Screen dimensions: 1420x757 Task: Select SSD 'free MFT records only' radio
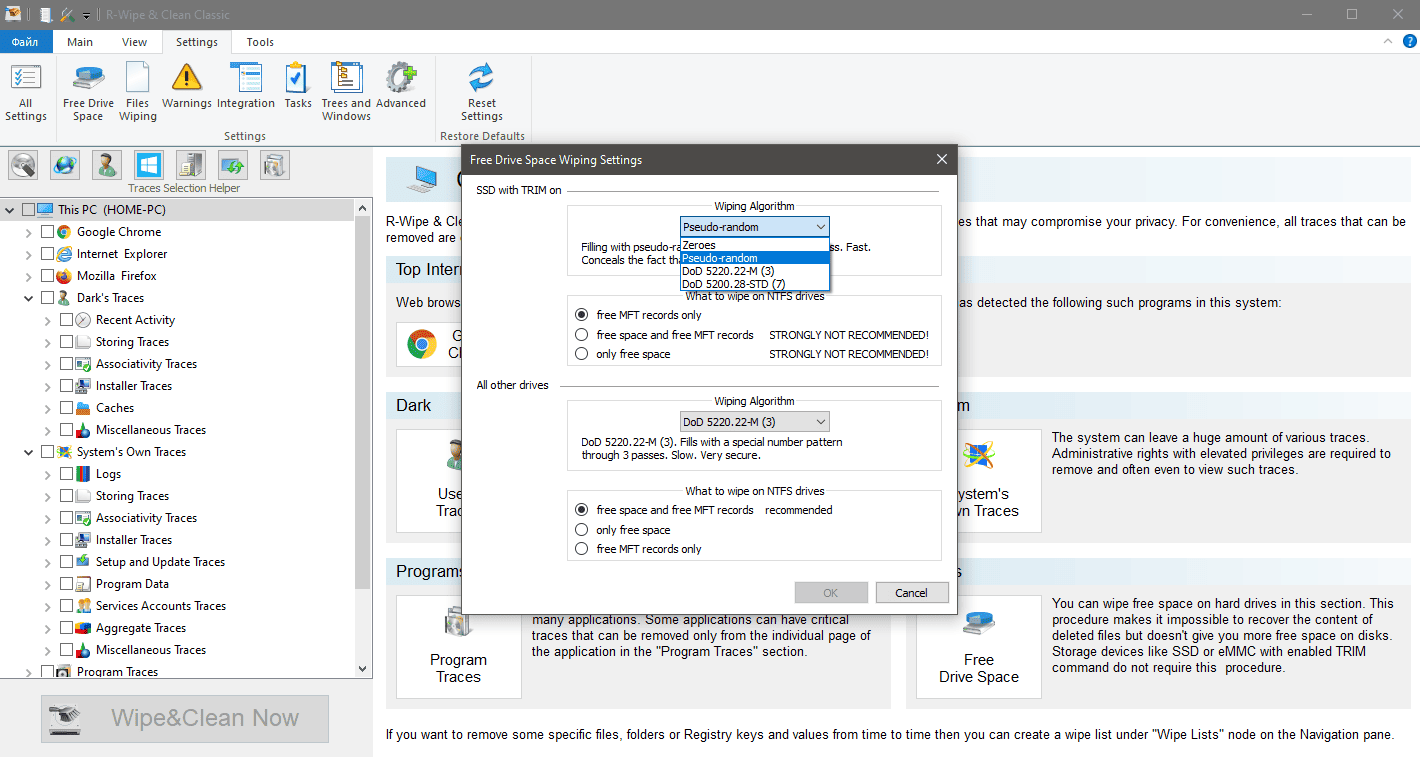tap(582, 315)
